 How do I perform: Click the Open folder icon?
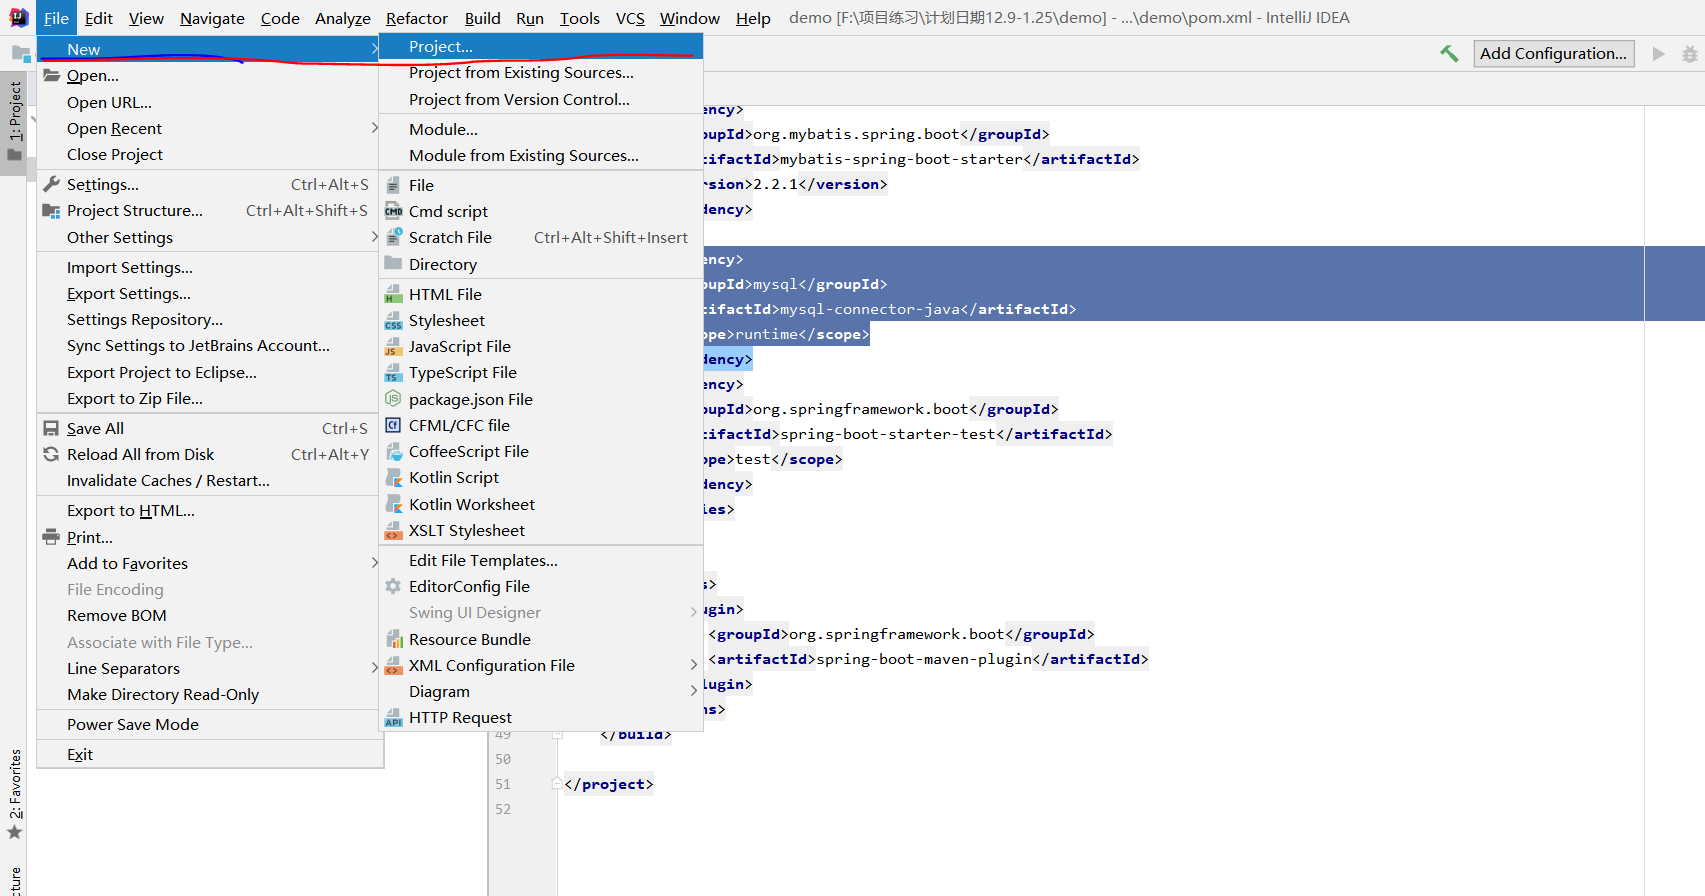click(x=52, y=75)
